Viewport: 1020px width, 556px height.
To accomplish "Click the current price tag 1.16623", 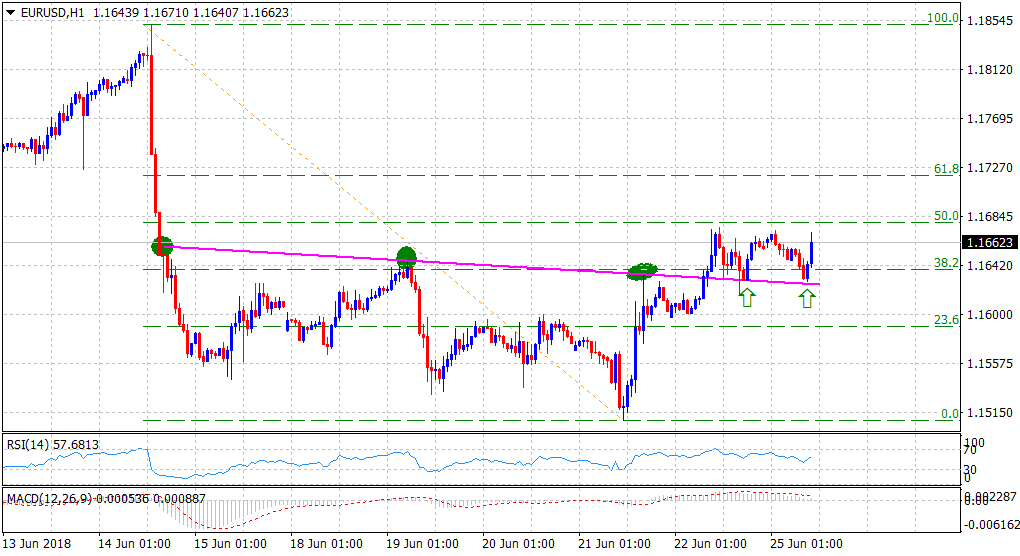I will click(x=990, y=243).
